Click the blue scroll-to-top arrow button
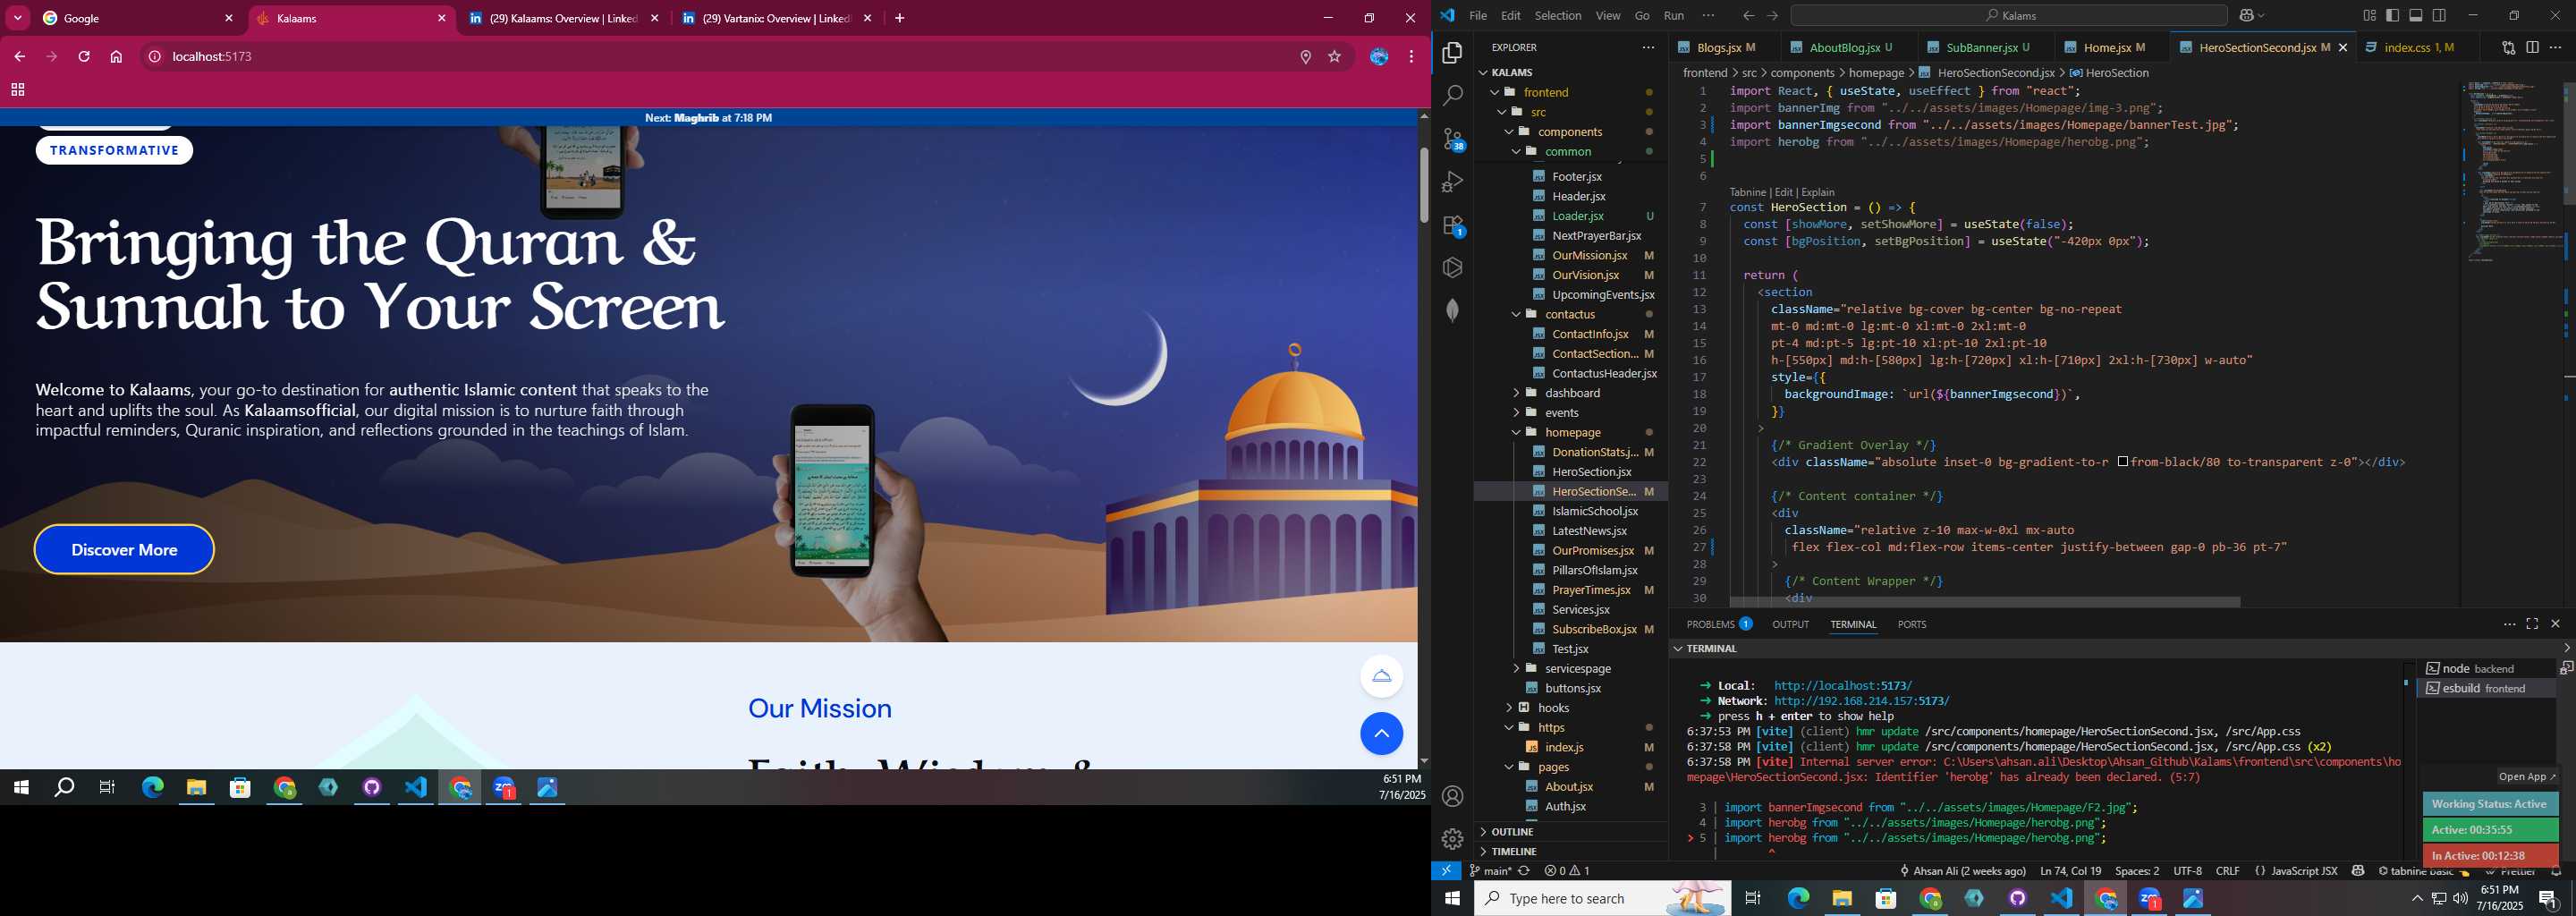The width and height of the screenshot is (2576, 916). click(1381, 734)
